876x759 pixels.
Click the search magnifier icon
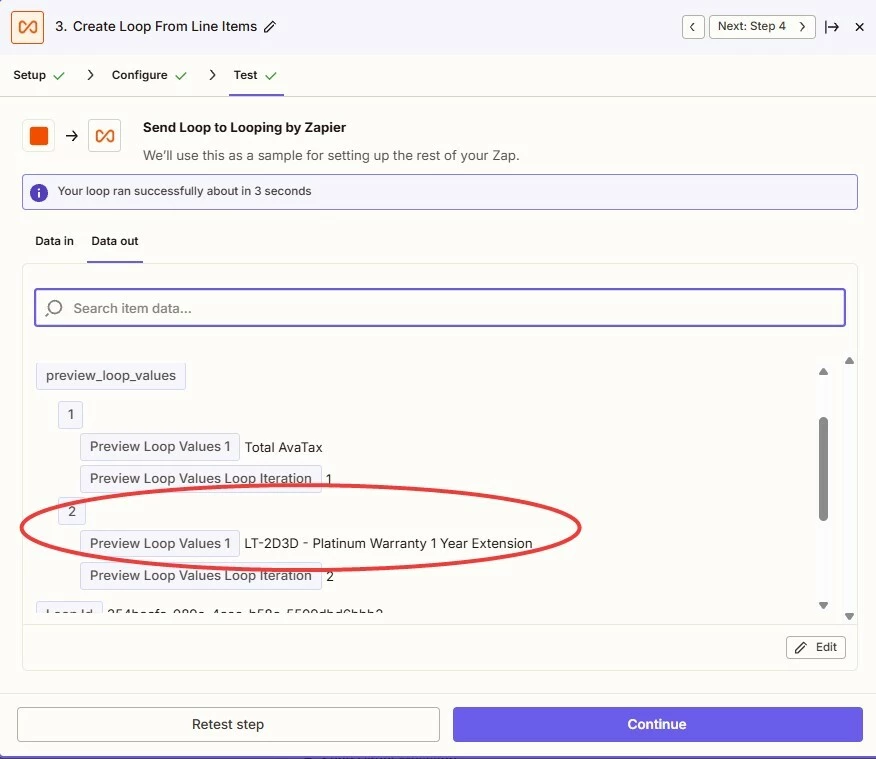pyautogui.click(x=54, y=308)
